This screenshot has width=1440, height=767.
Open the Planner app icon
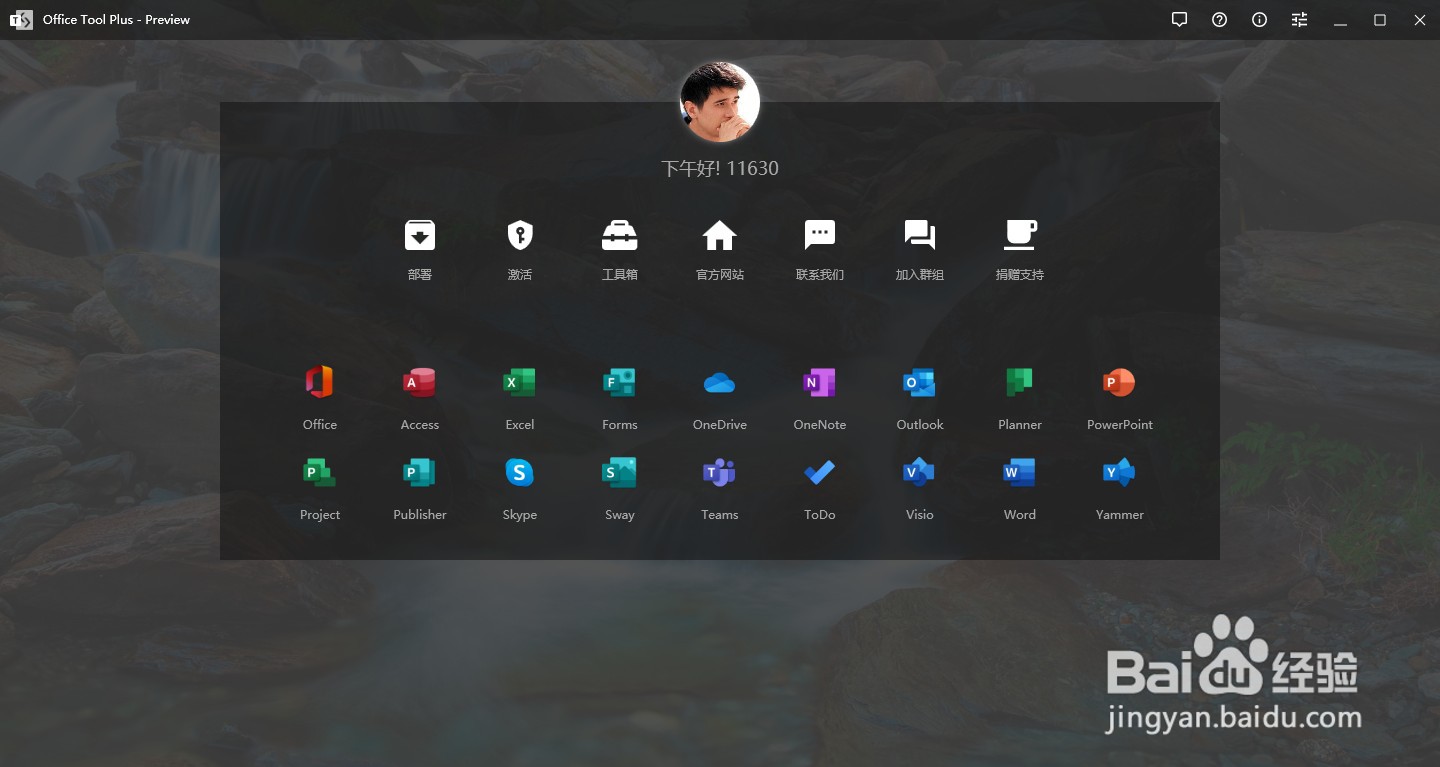(x=1020, y=382)
